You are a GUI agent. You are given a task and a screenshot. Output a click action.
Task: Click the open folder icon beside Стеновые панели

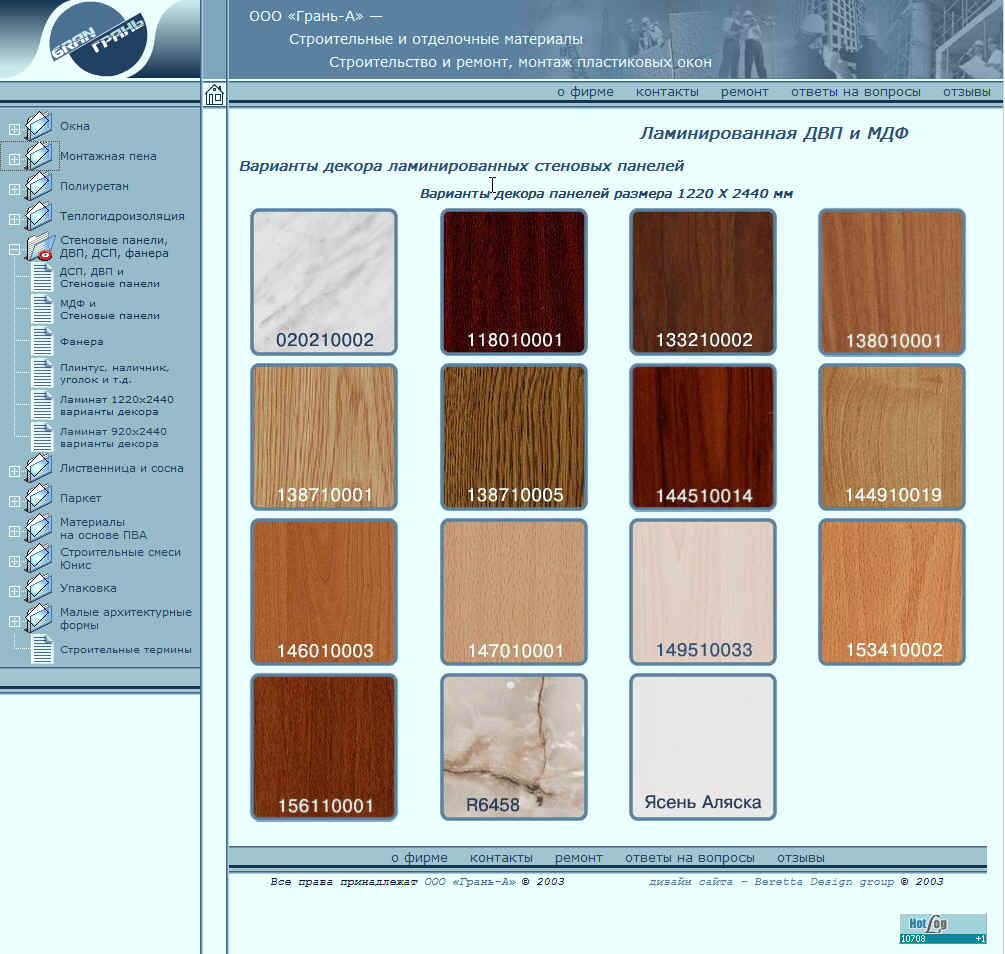[x=38, y=246]
